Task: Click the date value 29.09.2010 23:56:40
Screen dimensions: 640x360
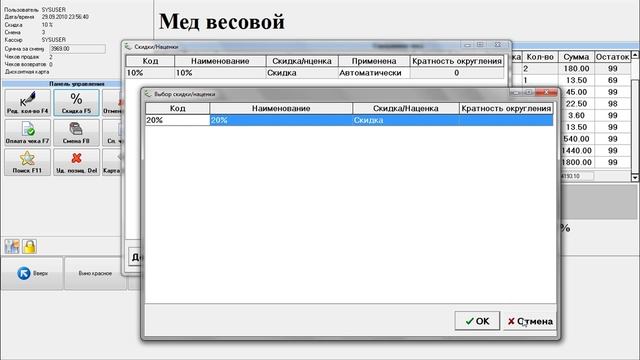Action: click(65, 17)
